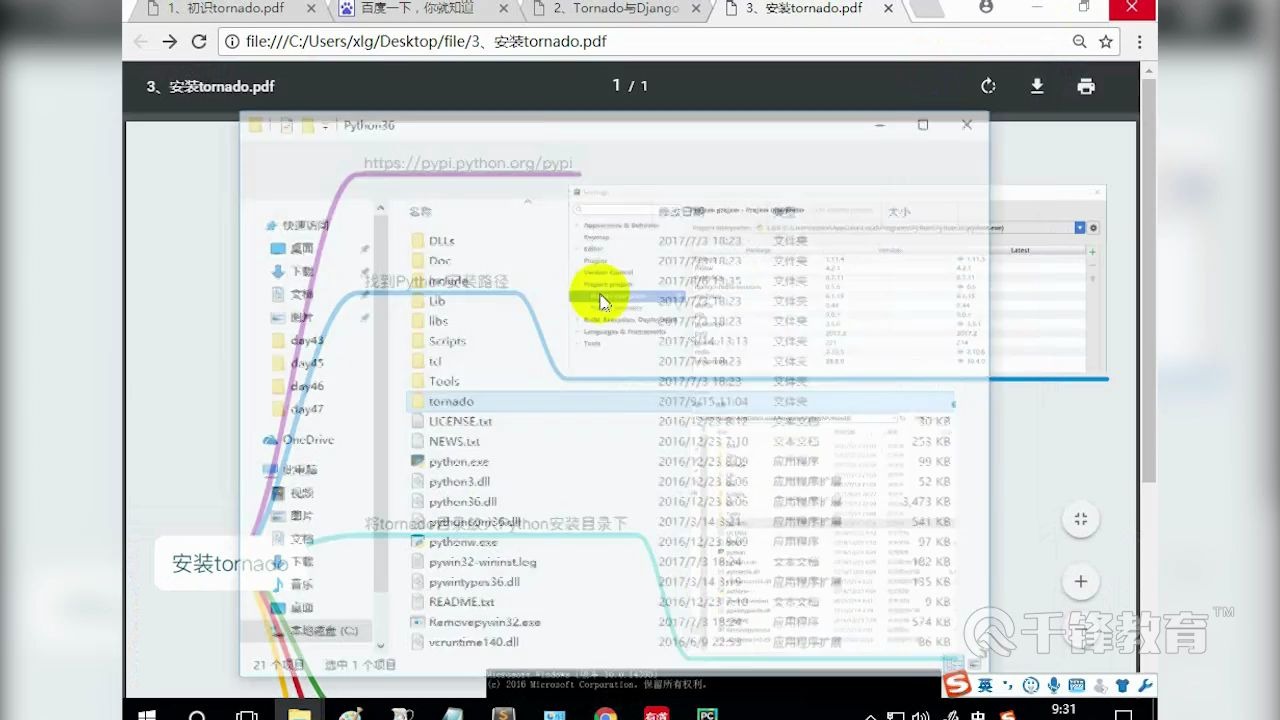
Task: Select the 3、安装tornado.pdf browser tab
Action: pos(805,9)
